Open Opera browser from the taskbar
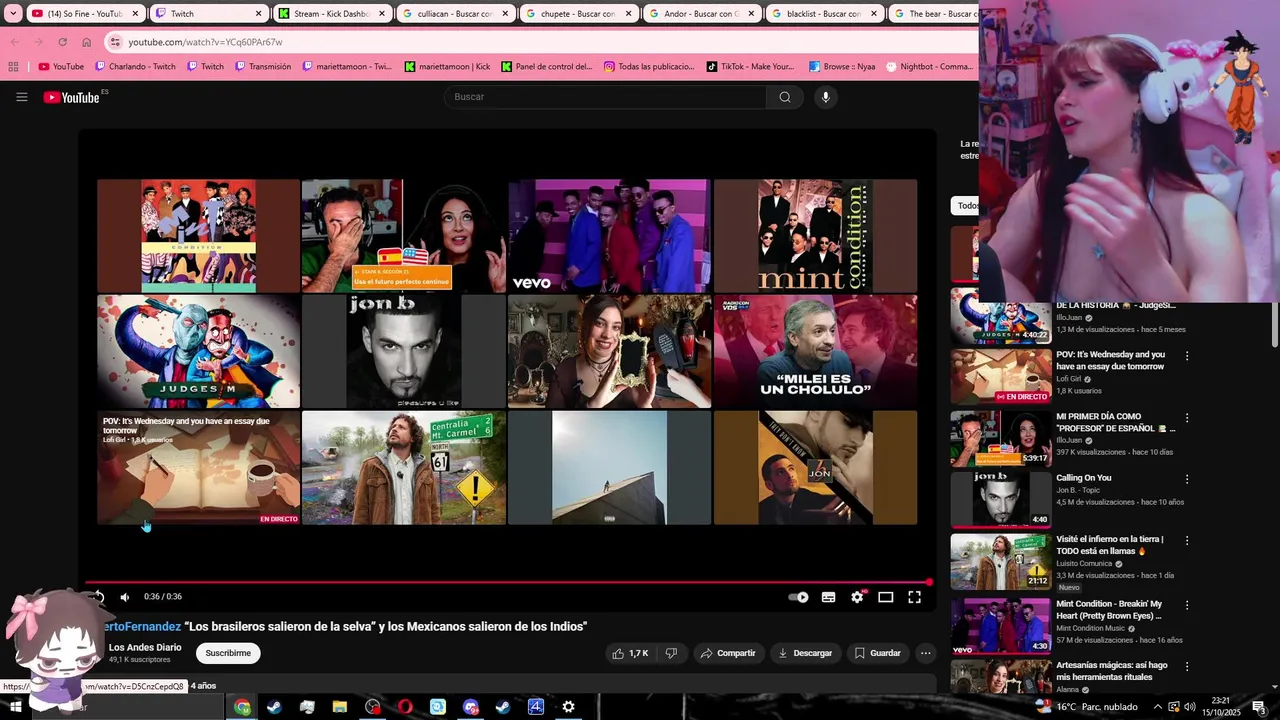The height and width of the screenshot is (720, 1280). pyautogui.click(x=405, y=707)
